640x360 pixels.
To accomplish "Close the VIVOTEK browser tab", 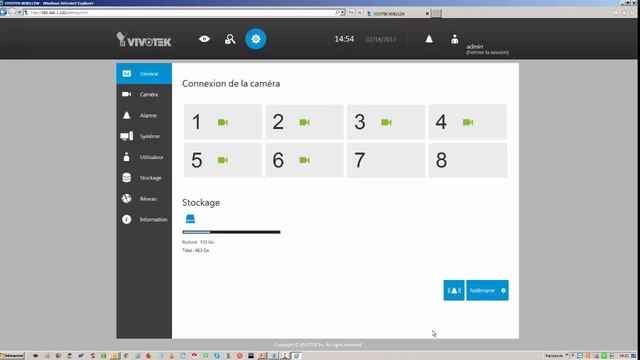I will [427, 13].
